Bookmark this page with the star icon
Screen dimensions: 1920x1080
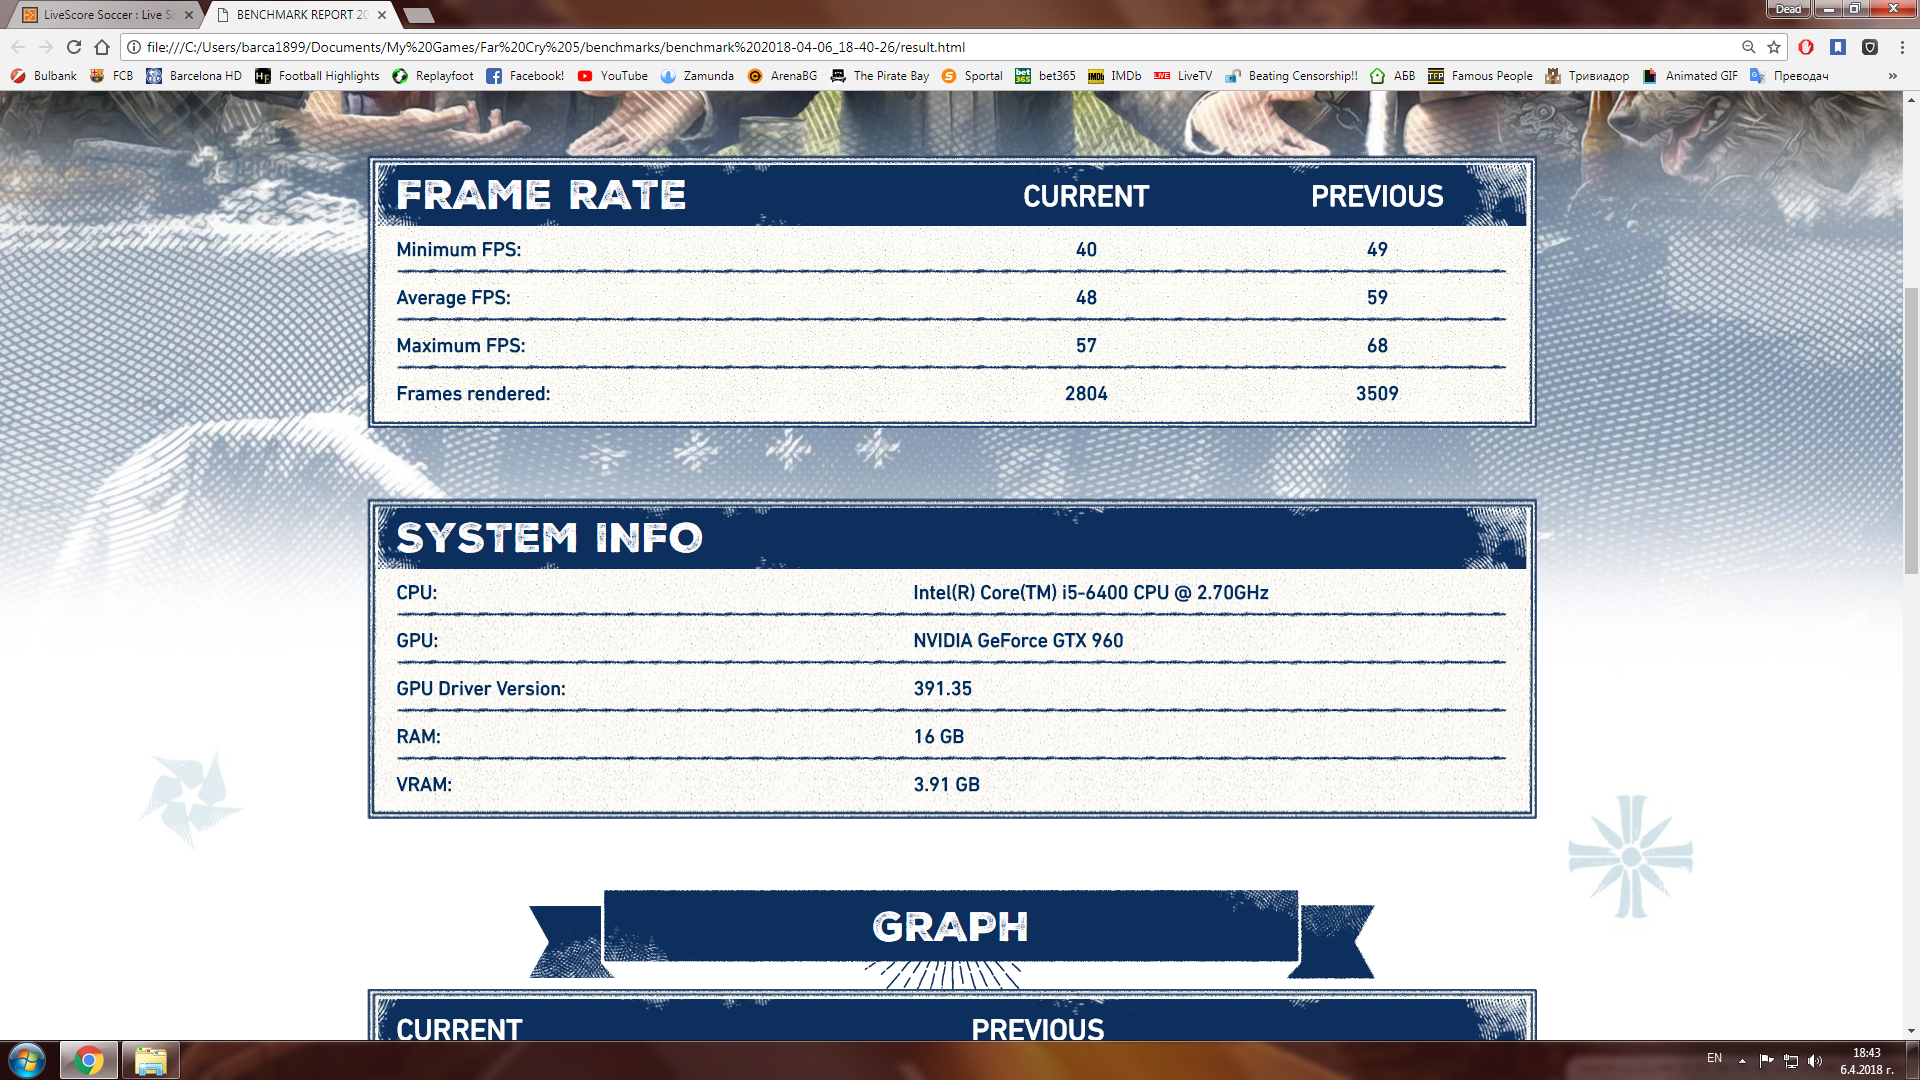point(1774,47)
